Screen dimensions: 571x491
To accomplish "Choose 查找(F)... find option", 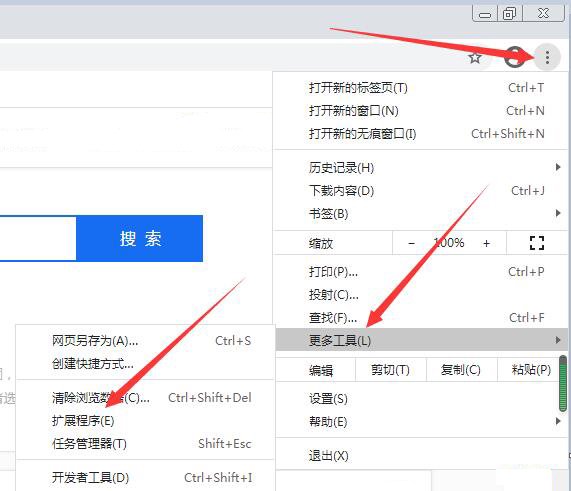I will pyautogui.click(x=421, y=318).
